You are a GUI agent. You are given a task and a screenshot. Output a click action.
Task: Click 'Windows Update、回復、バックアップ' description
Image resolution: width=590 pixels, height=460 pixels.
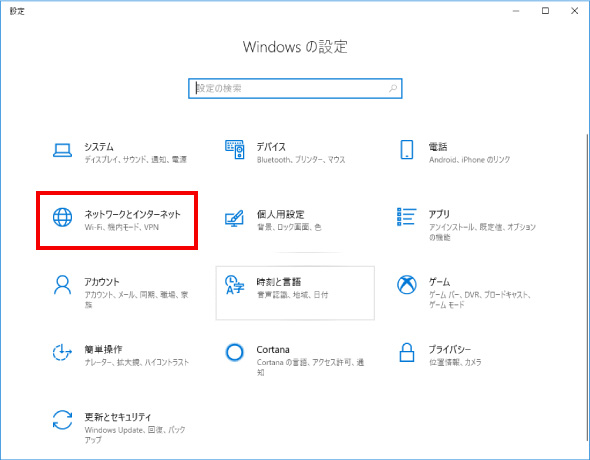[x=135, y=435]
